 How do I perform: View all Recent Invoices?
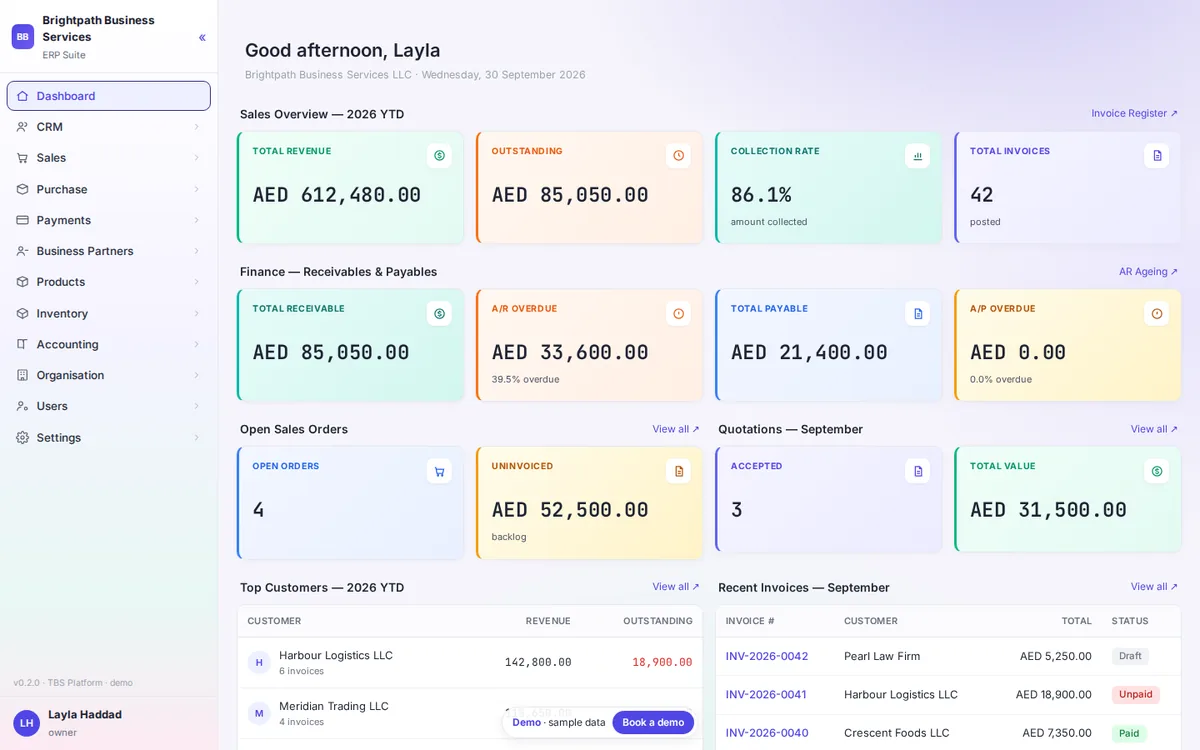pos(1154,587)
